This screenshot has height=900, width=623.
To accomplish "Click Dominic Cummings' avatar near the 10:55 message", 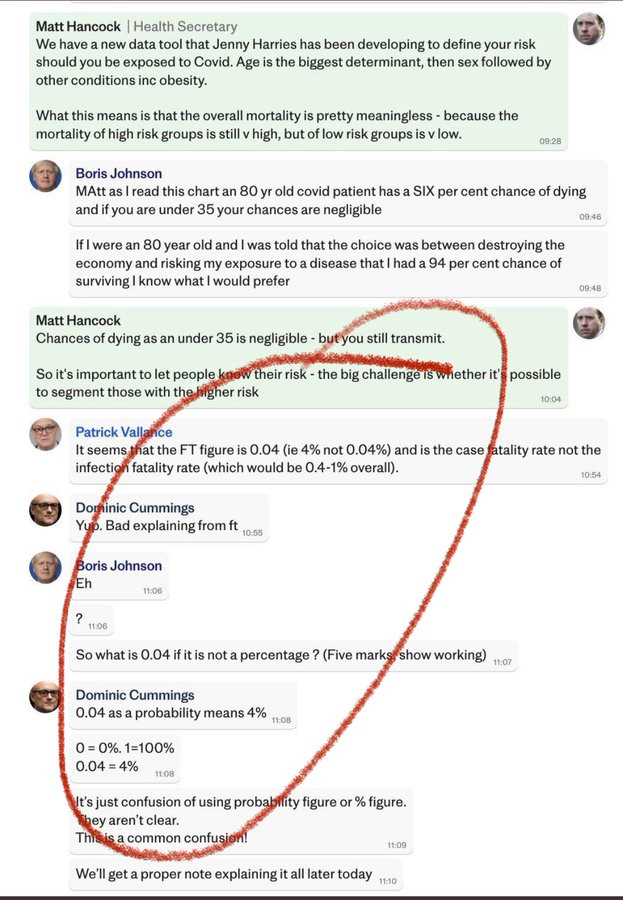I will [x=45, y=510].
